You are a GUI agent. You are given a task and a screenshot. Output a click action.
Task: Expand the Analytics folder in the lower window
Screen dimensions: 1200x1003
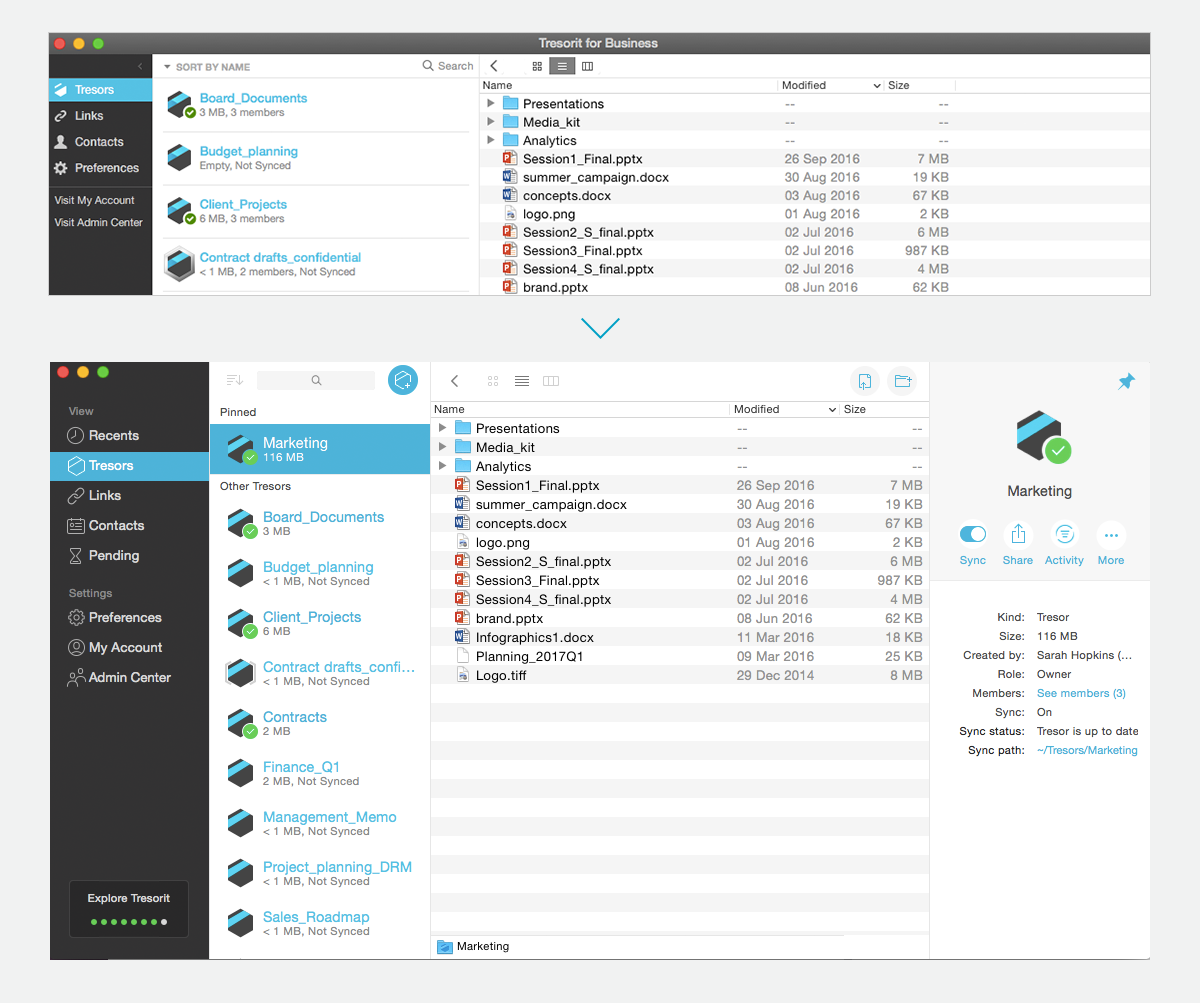tap(443, 466)
